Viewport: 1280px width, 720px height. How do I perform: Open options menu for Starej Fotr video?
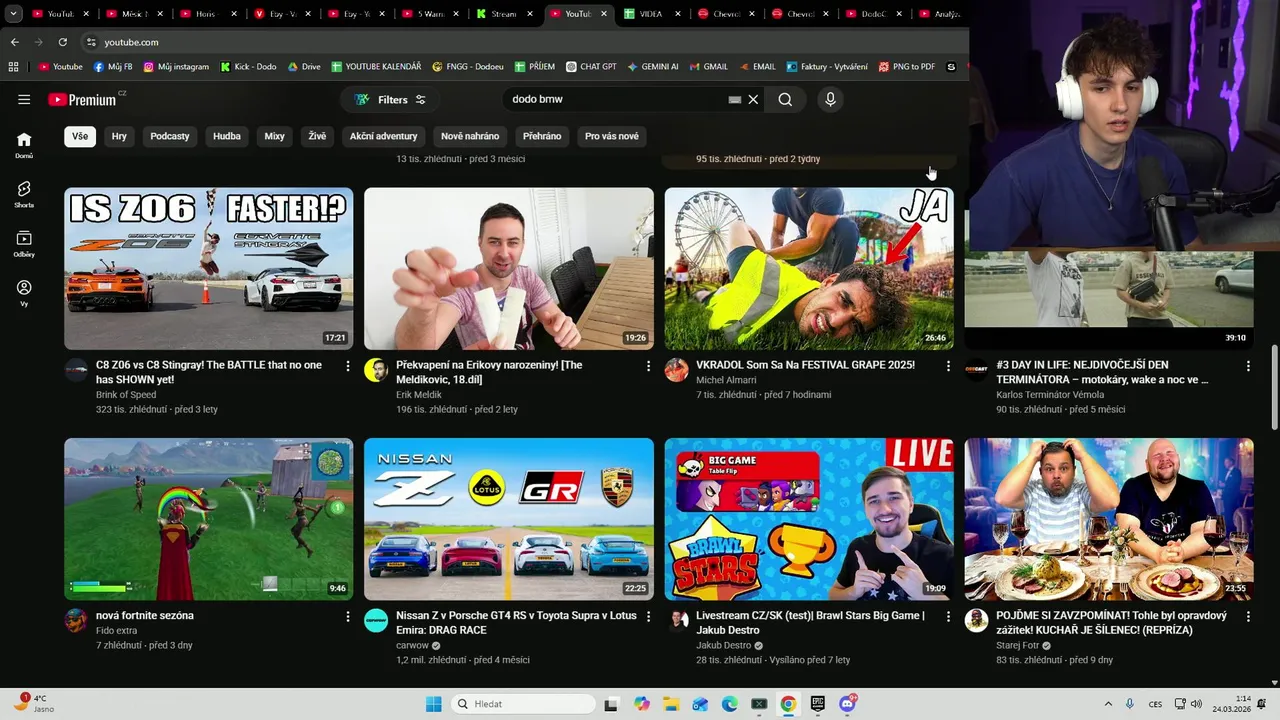point(1248,617)
